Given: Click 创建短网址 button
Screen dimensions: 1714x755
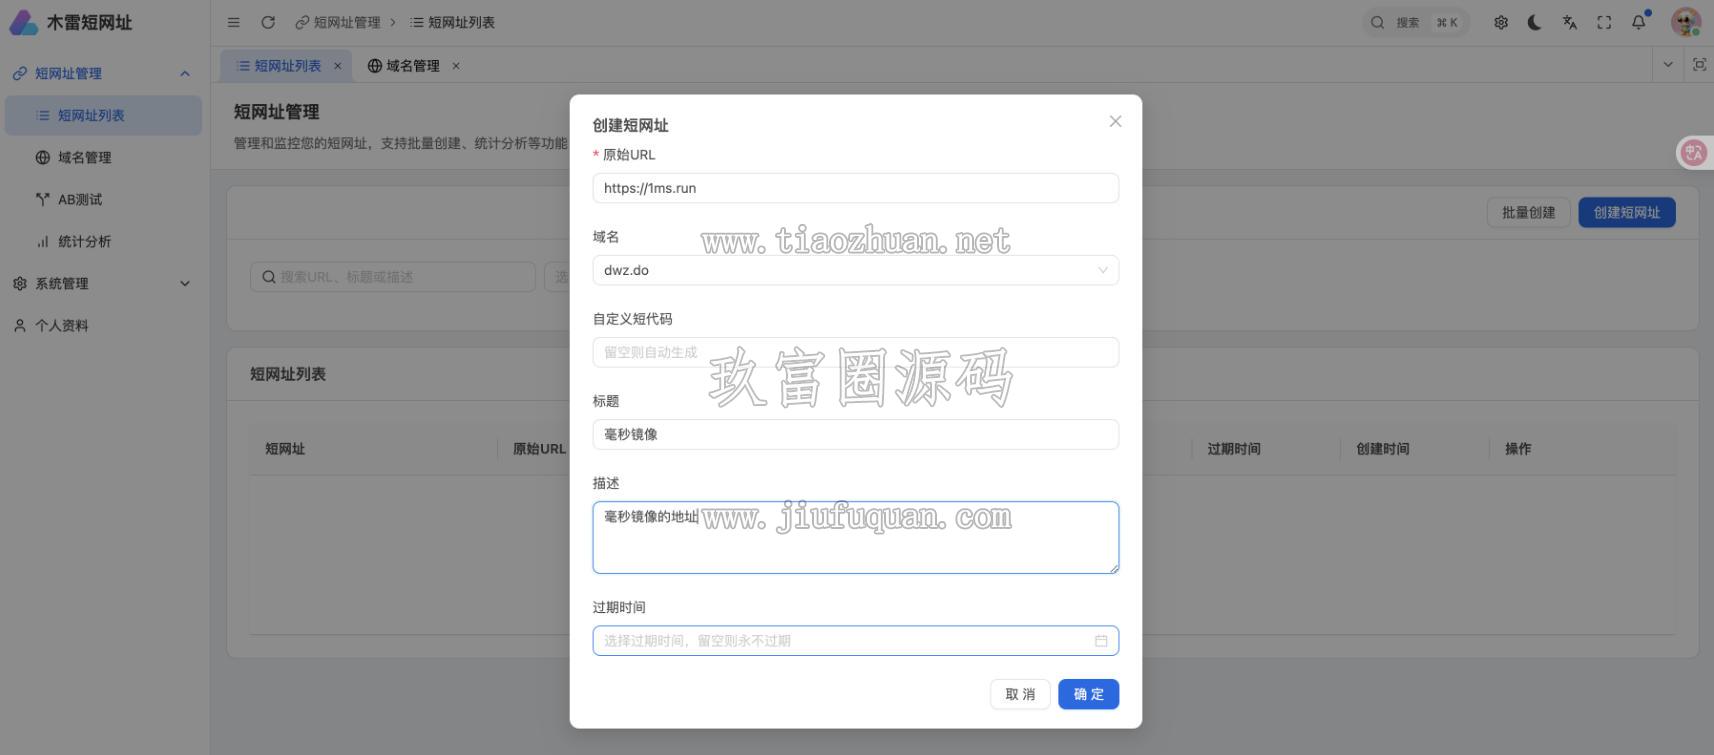Looking at the screenshot, I should (1626, 212).
